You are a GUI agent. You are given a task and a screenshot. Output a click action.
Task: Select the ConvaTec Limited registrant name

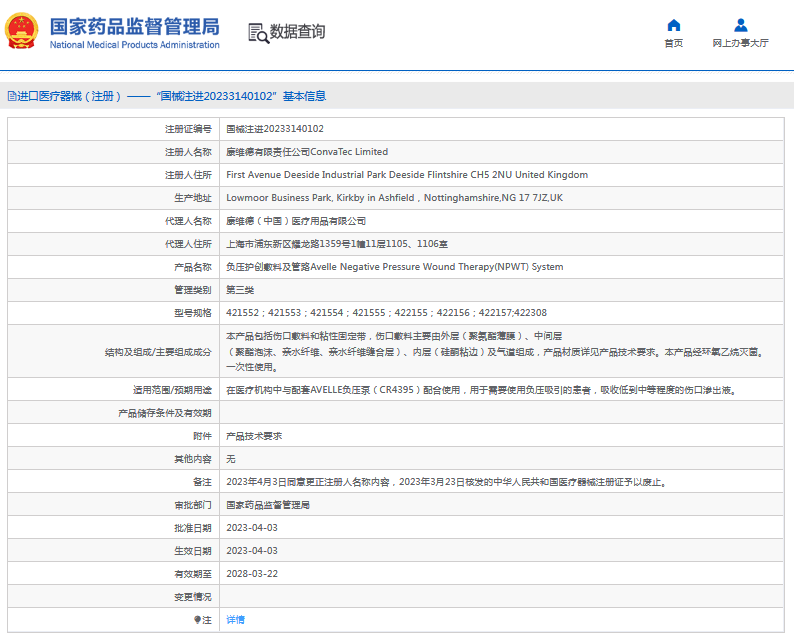307,152
